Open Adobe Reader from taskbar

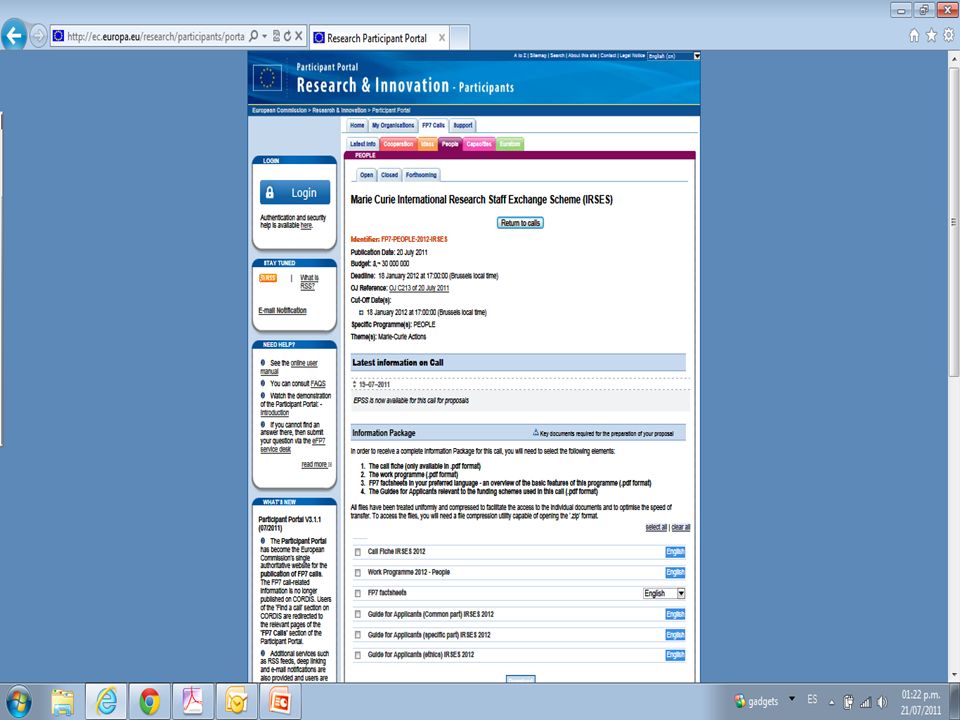coord(193,702)
